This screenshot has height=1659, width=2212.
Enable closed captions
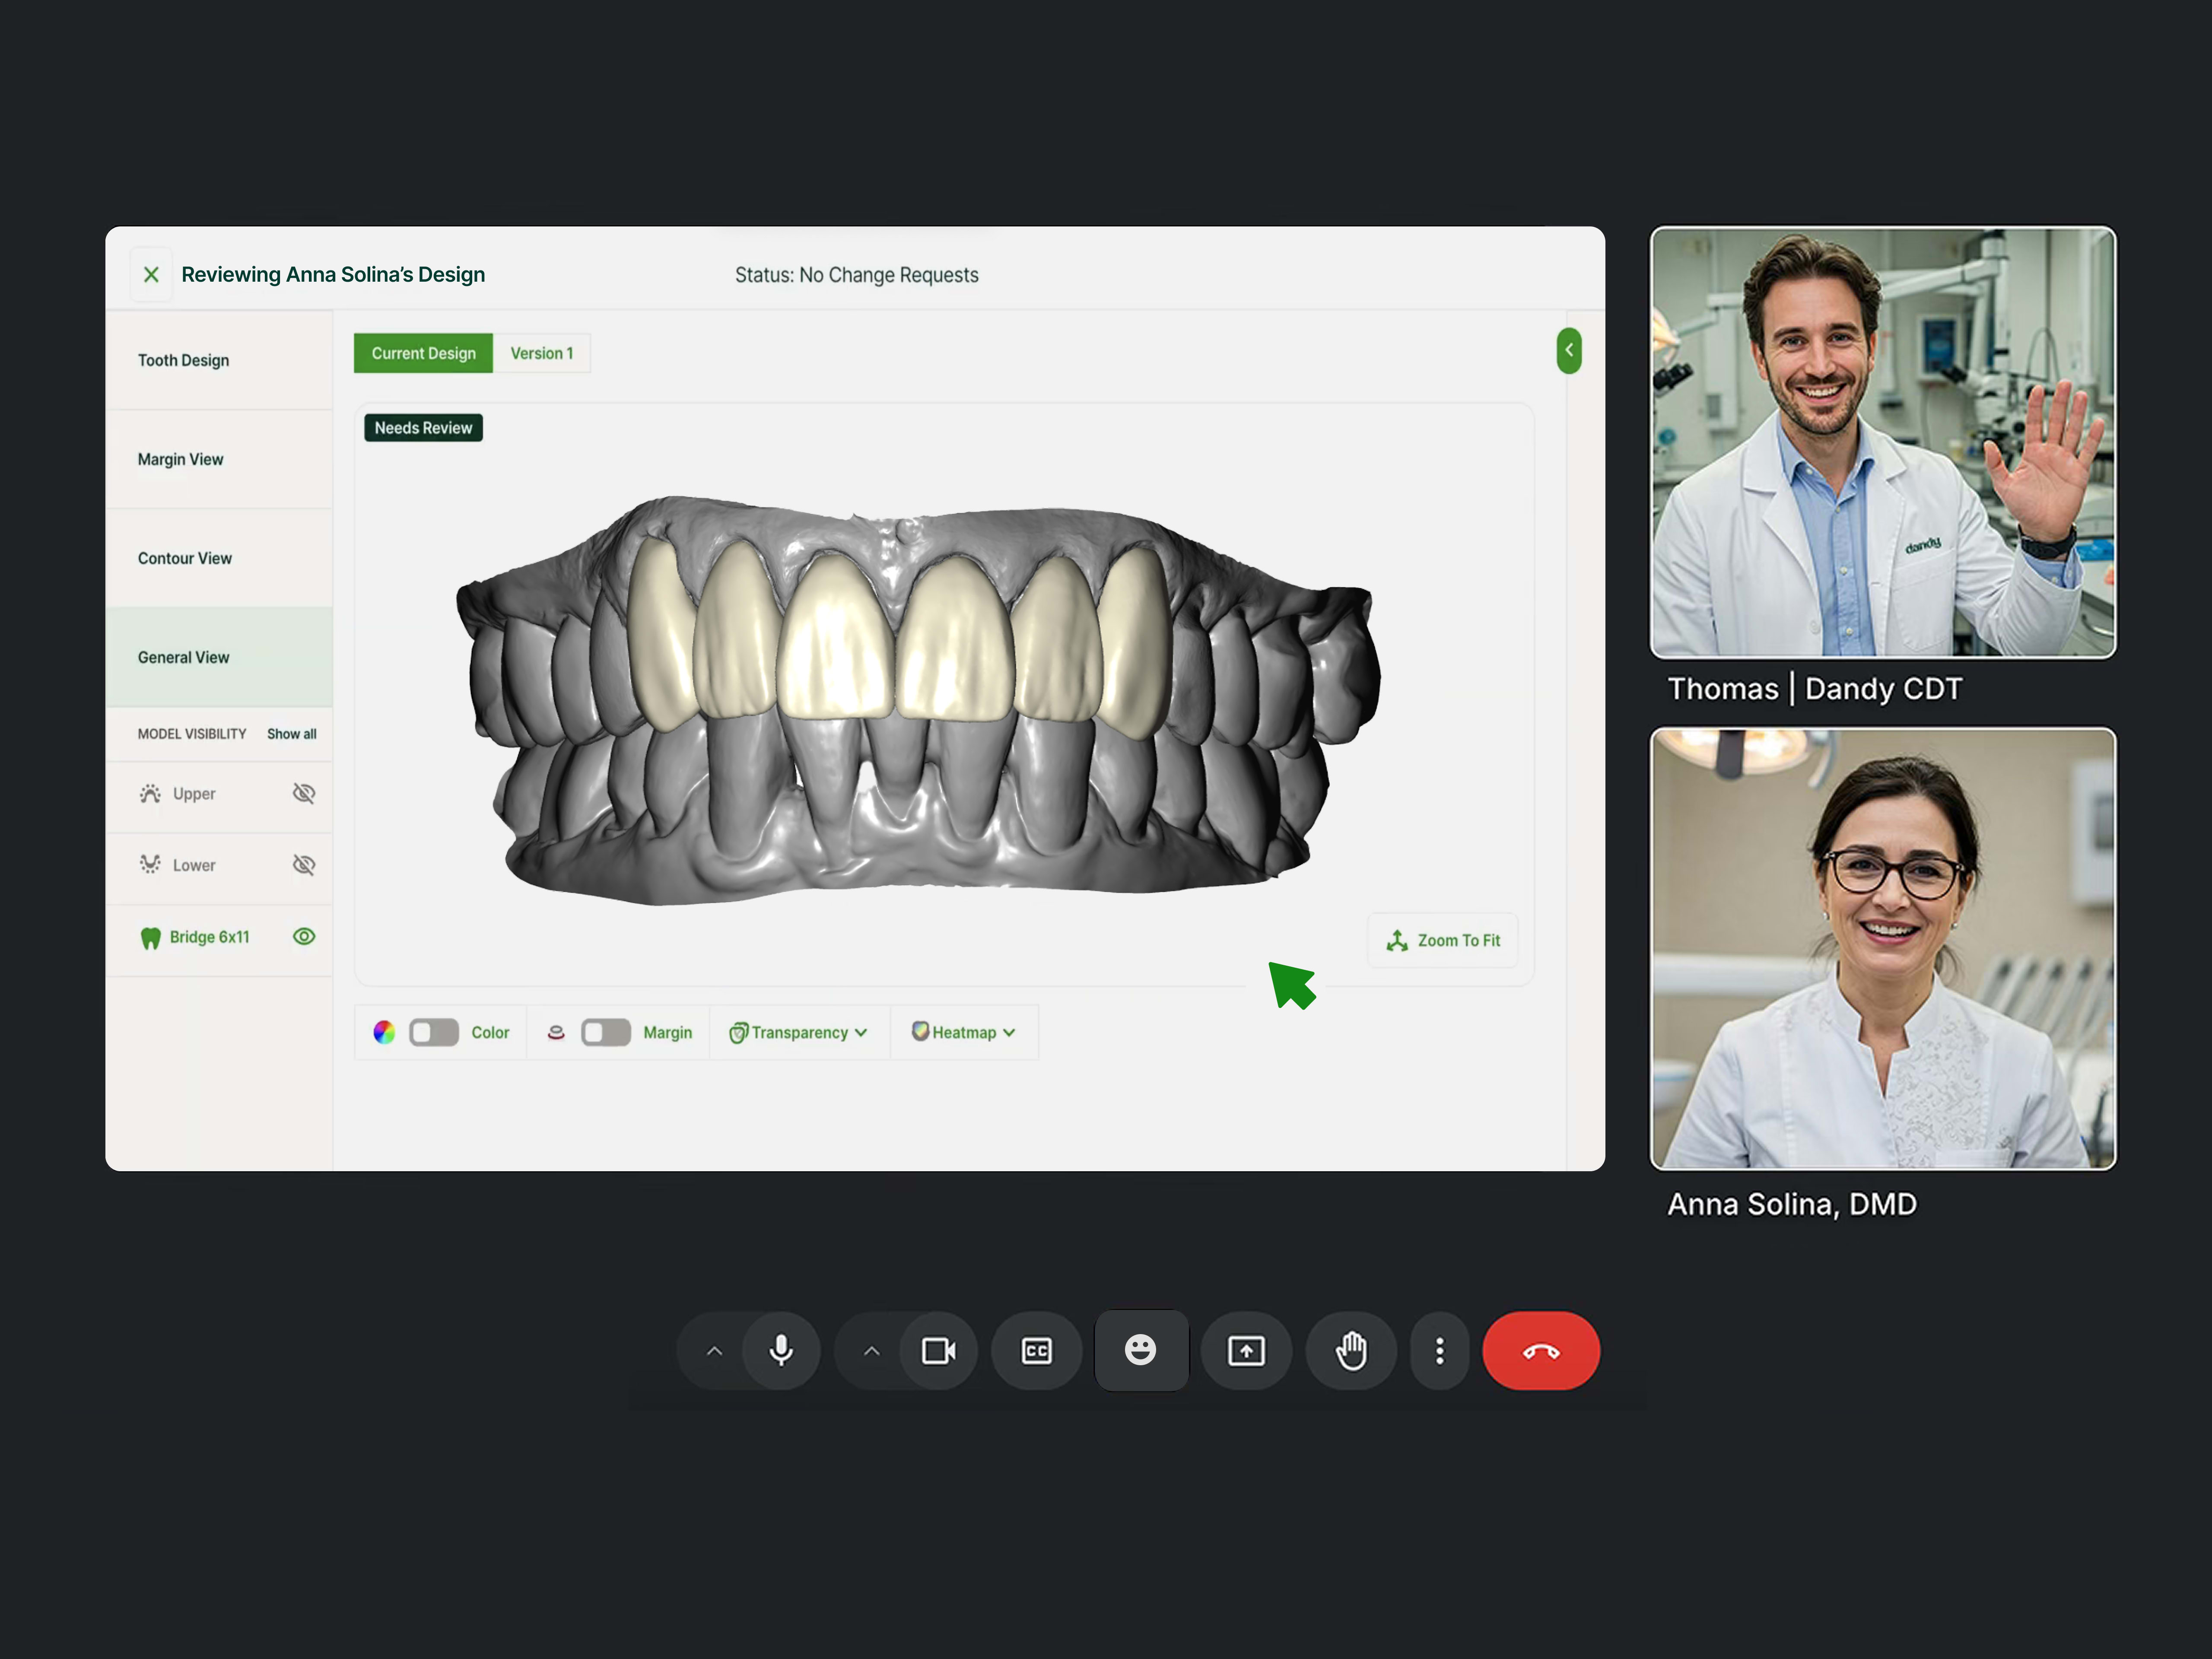point(1036,1350)
